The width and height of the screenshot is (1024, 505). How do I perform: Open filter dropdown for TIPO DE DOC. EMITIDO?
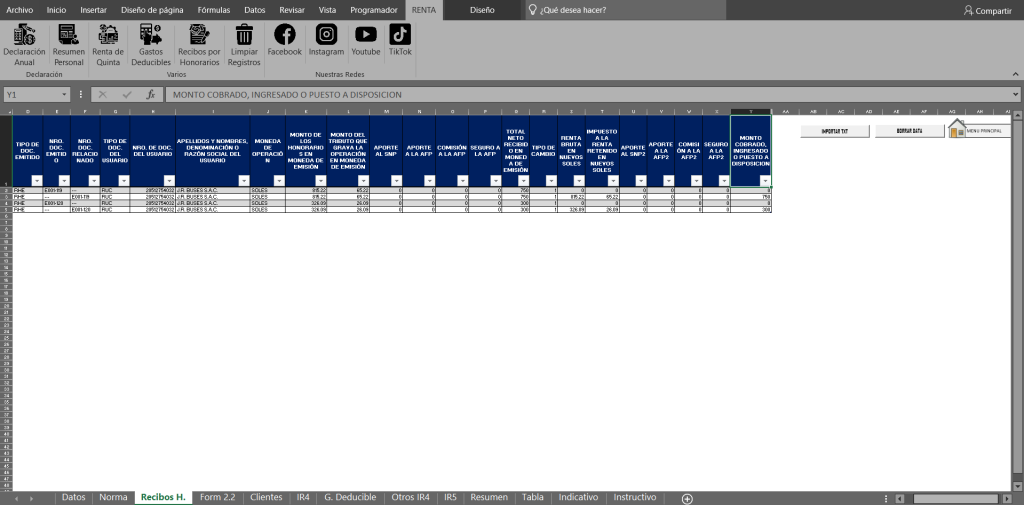tap(37, 181)
